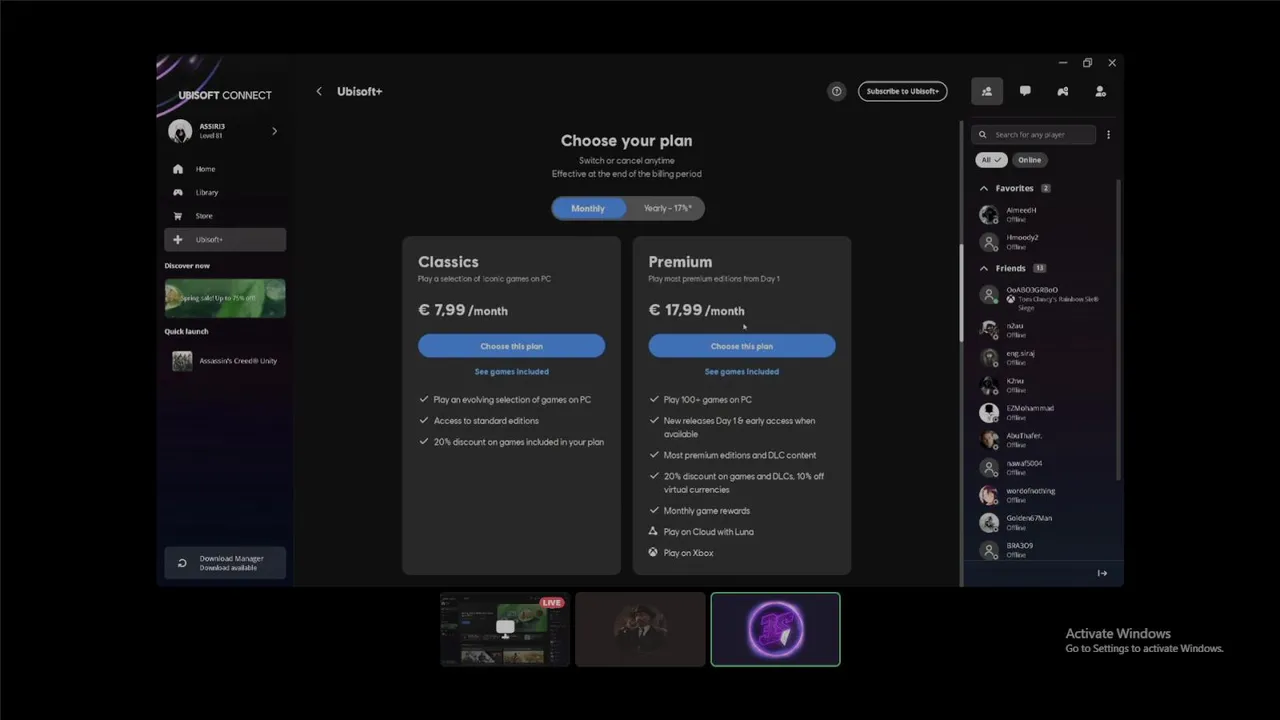
Task: Toggle the Online friends filter
Action: coord(1029,160)
